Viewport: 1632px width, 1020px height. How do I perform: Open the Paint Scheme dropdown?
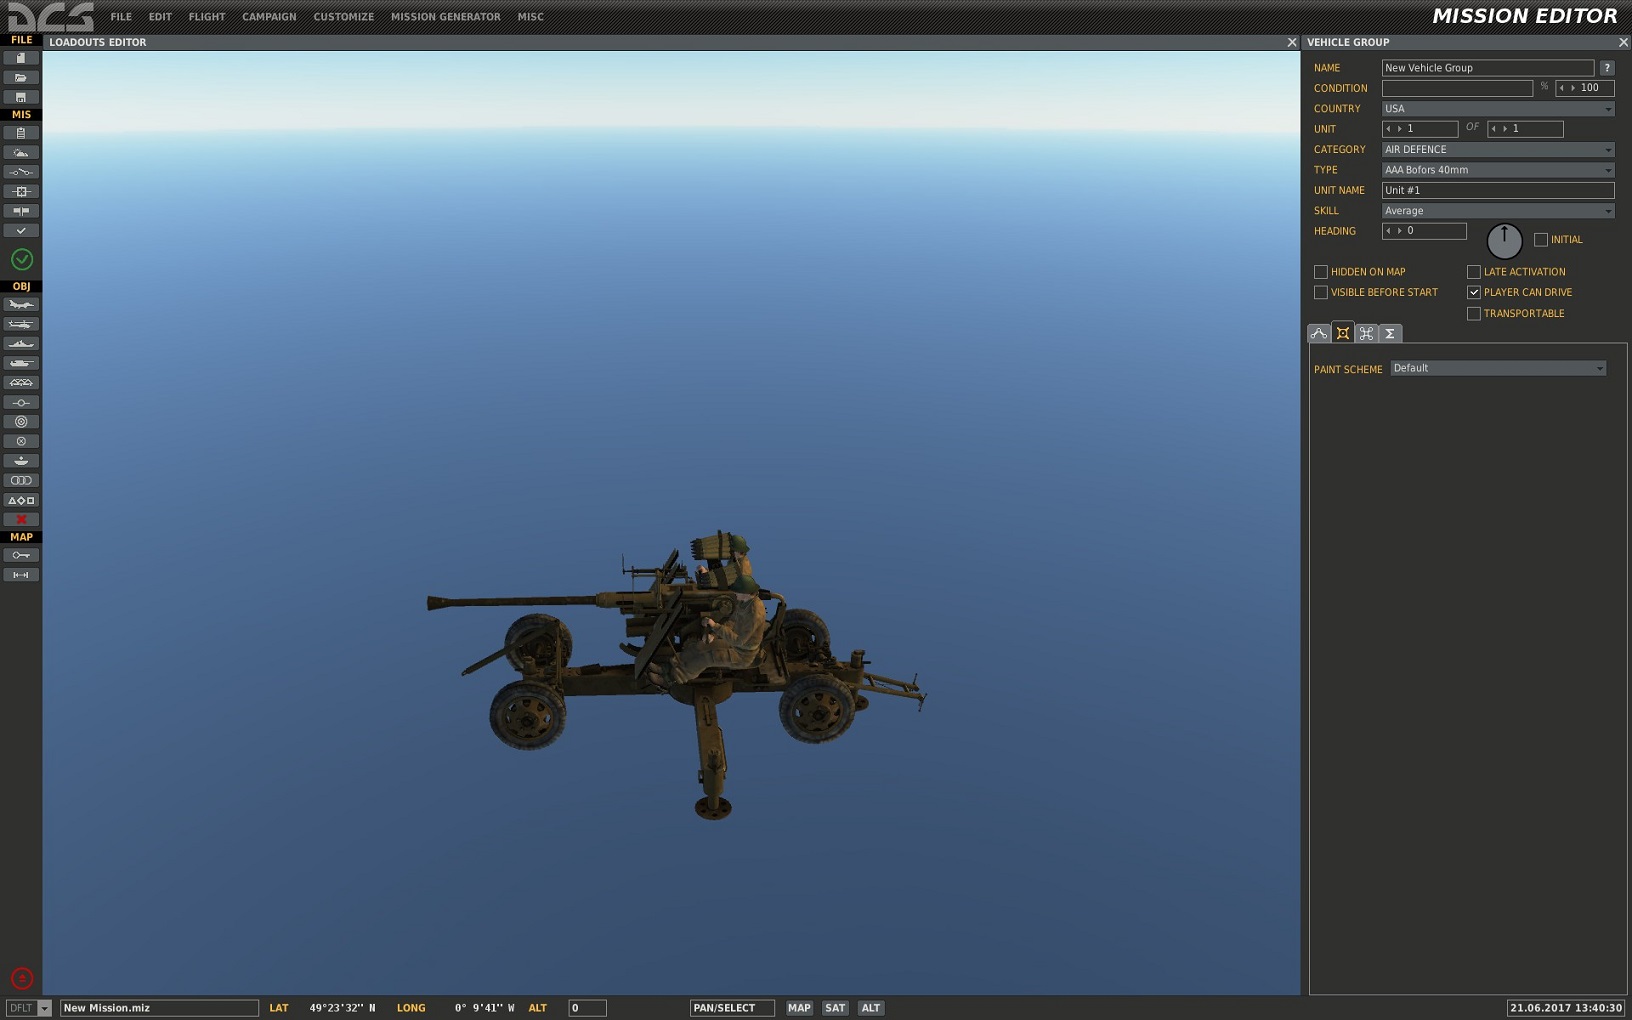(x=1498, y=368)
